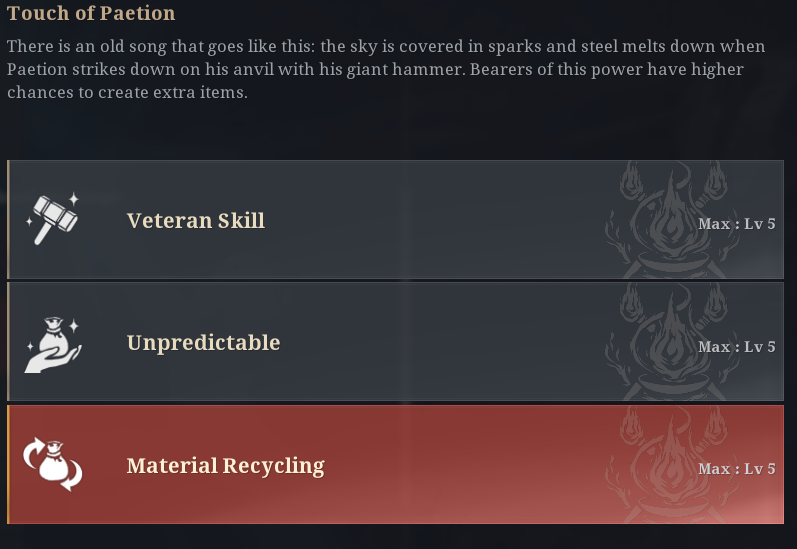Click the left edge bar of Unpredictable
This screenshot has height=549, width=797.
[8, 342]
